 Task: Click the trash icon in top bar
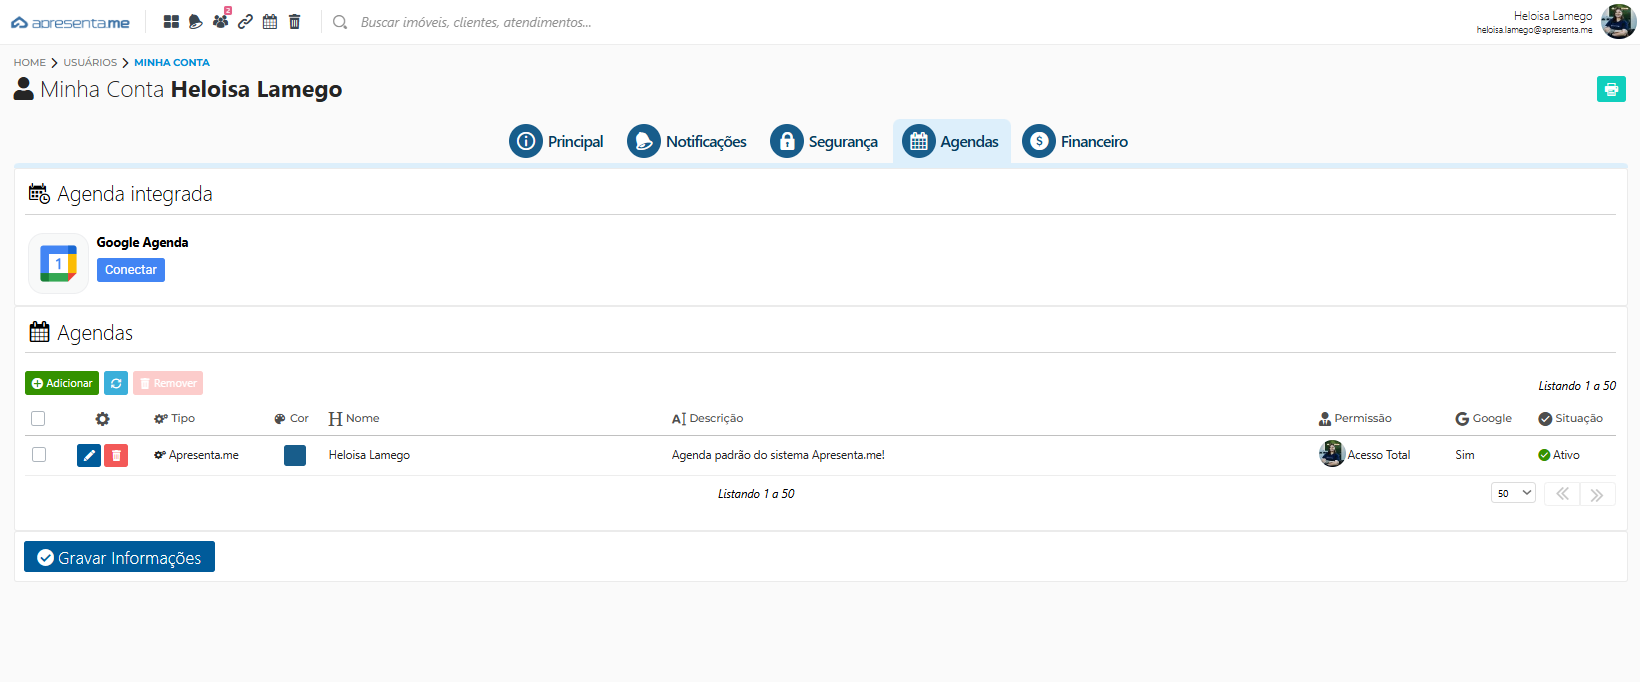(x=295, y=22)
